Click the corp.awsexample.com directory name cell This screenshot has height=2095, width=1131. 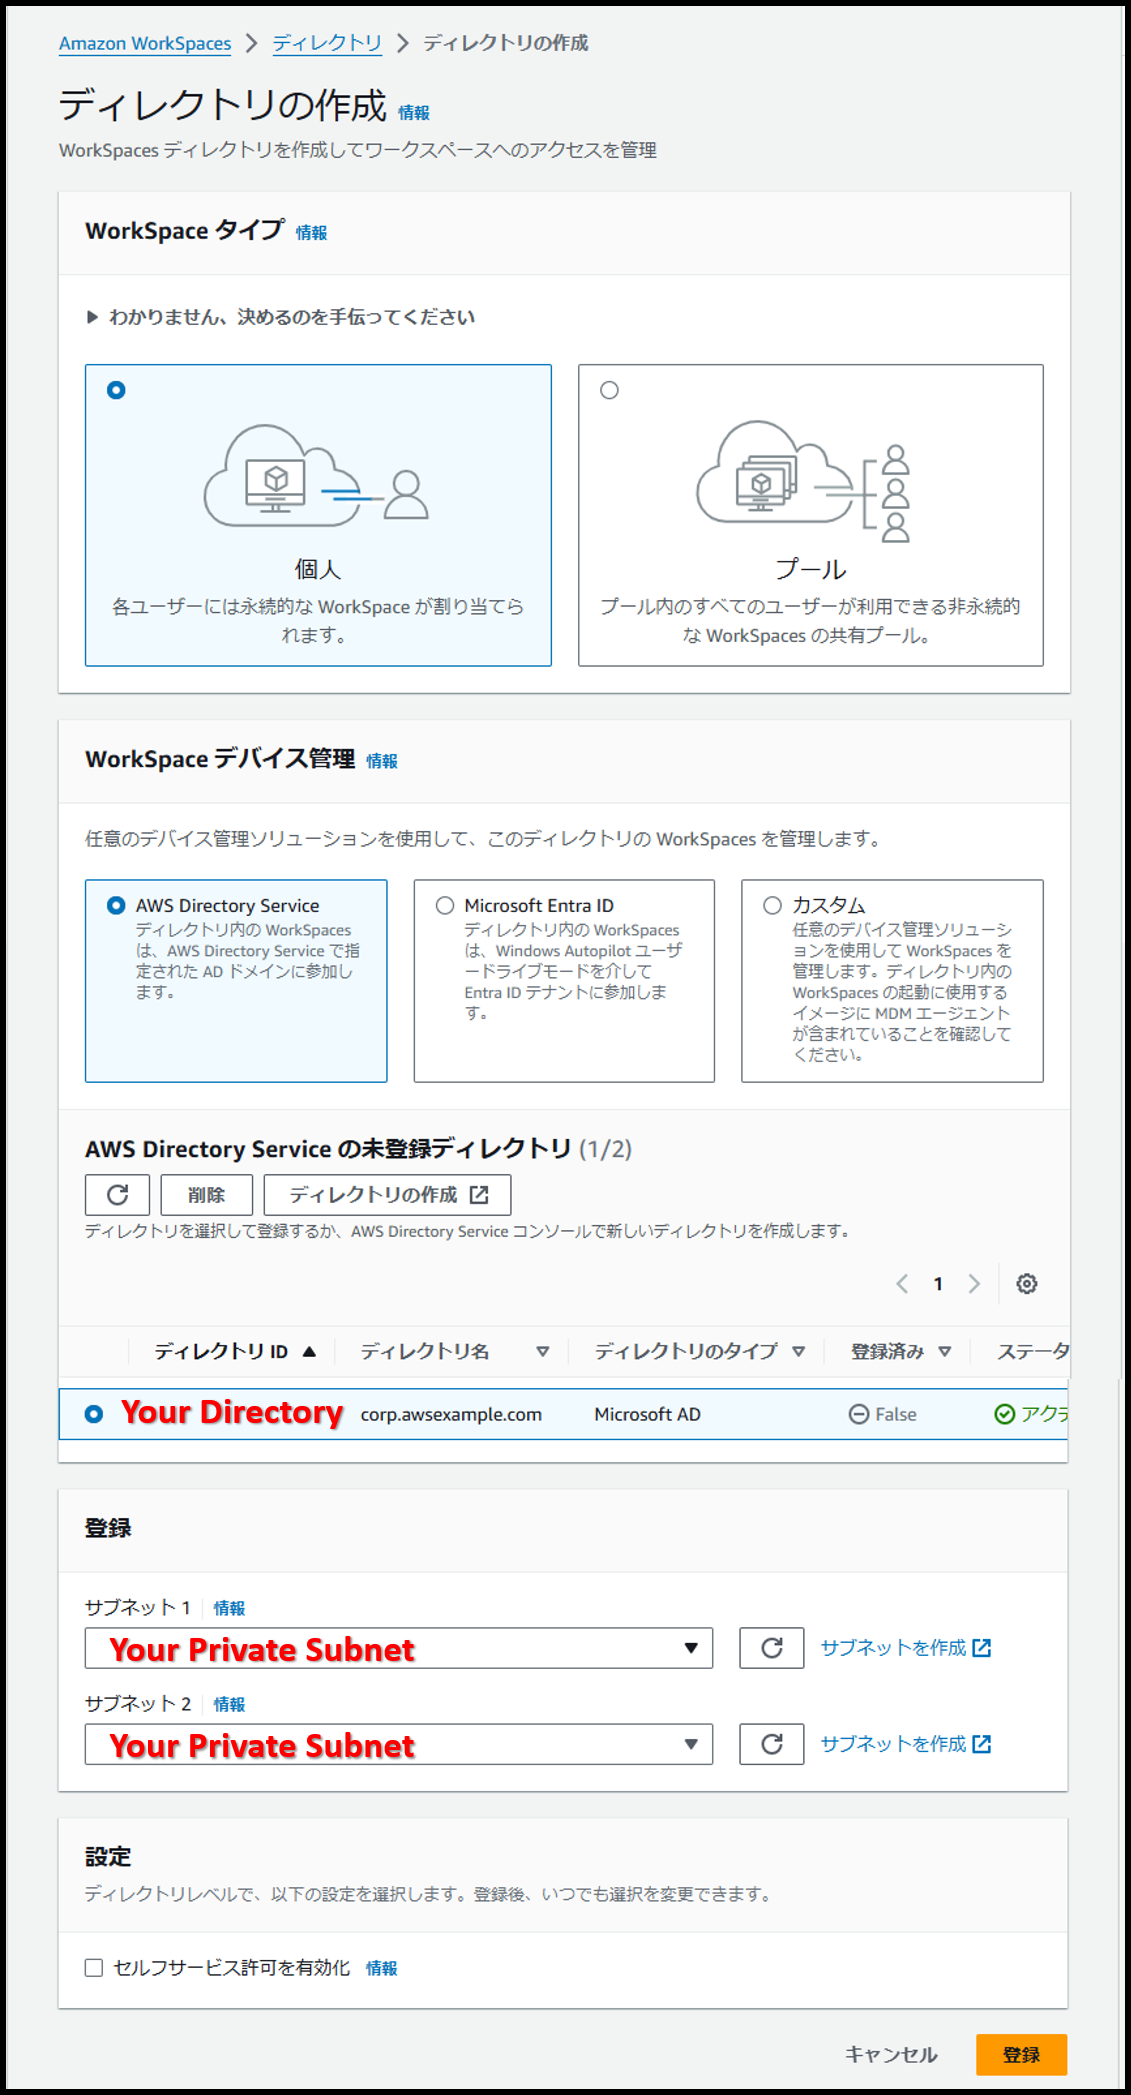451,1414
